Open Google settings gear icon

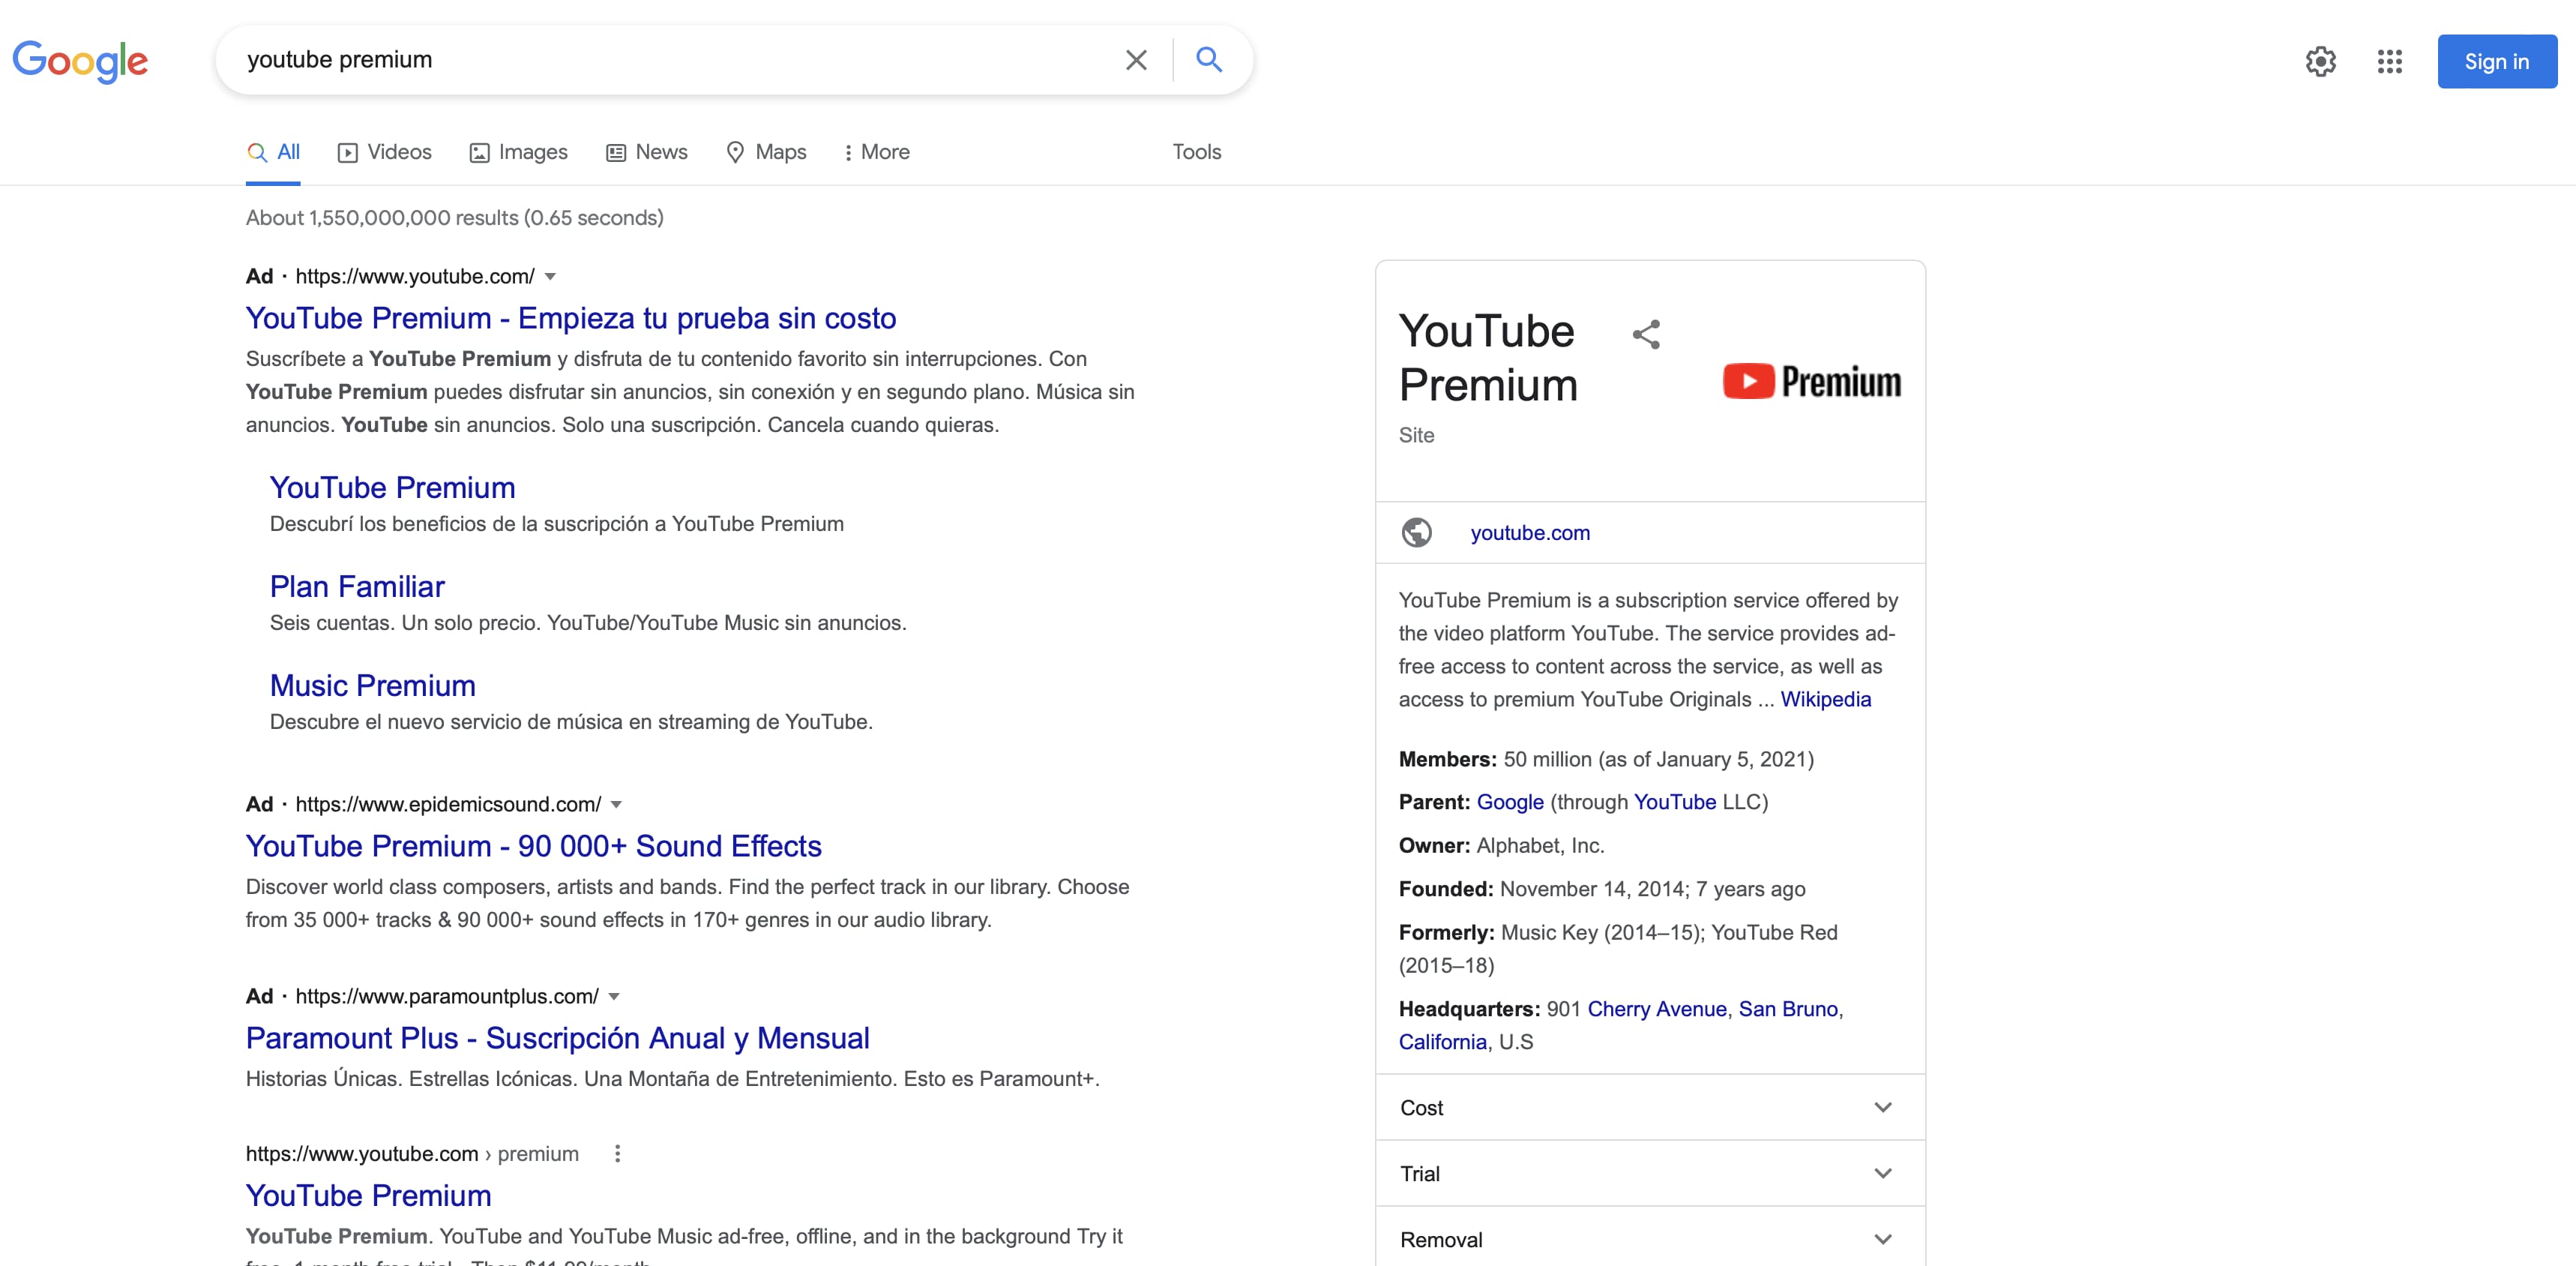tap(2320, 62)
